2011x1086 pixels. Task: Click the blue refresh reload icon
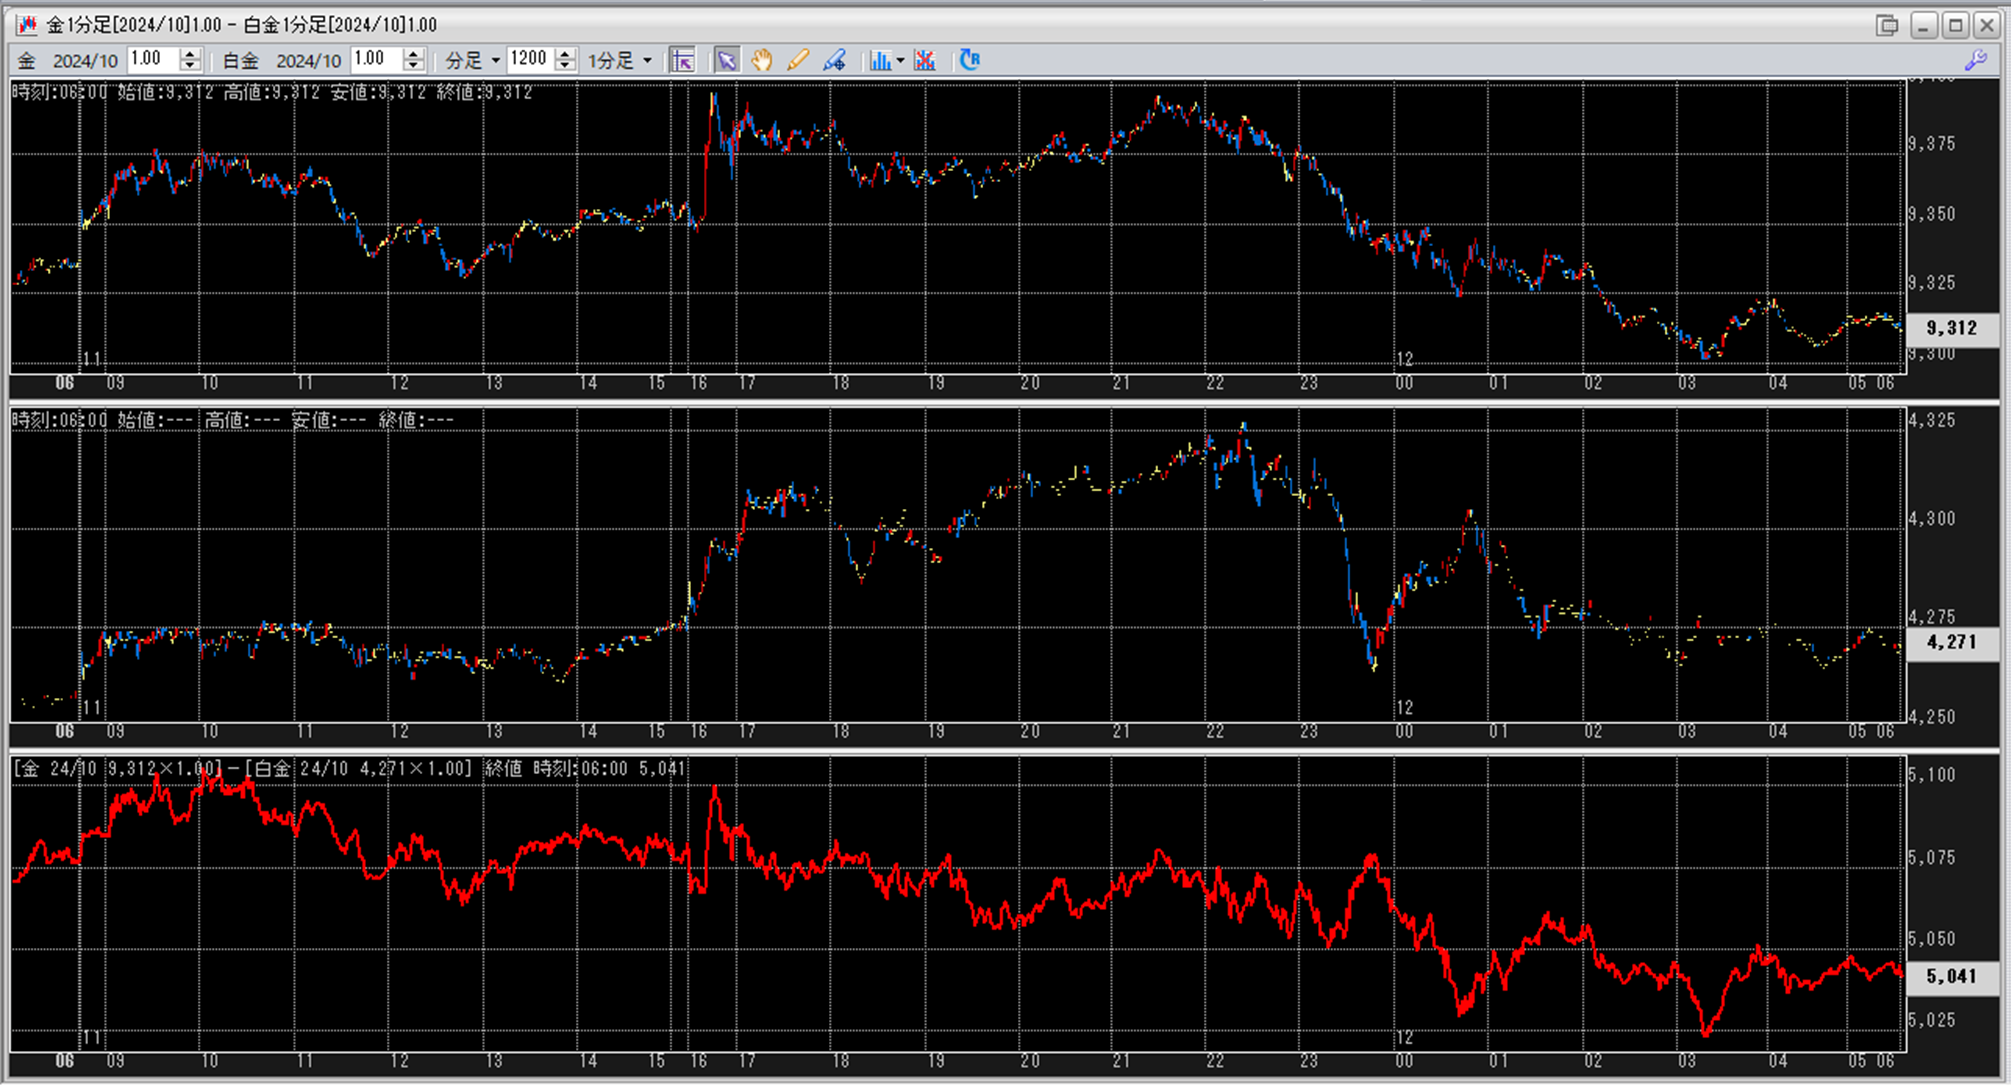click(x=969, y=61)
